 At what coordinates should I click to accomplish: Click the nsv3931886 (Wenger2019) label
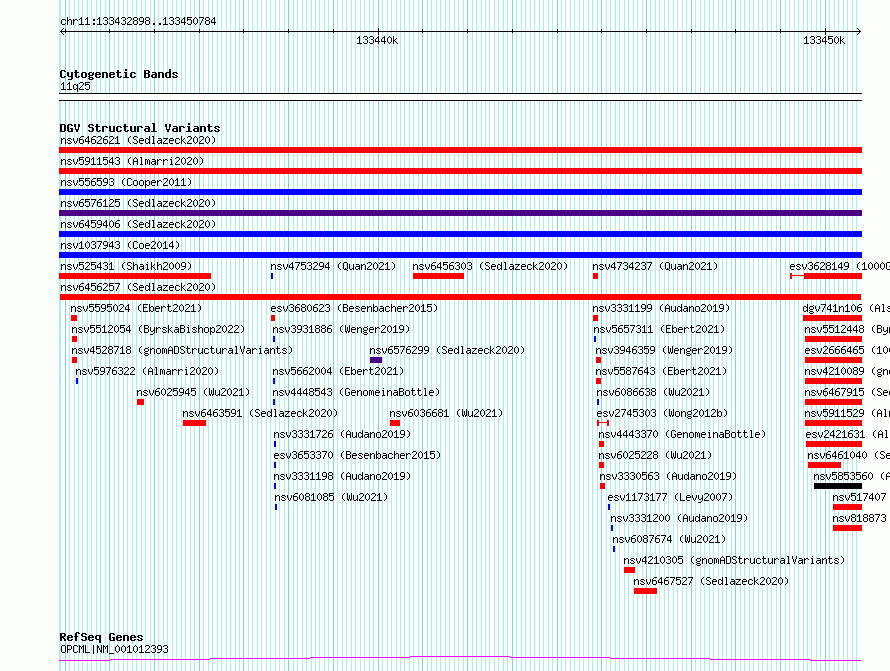click(341, 329)
